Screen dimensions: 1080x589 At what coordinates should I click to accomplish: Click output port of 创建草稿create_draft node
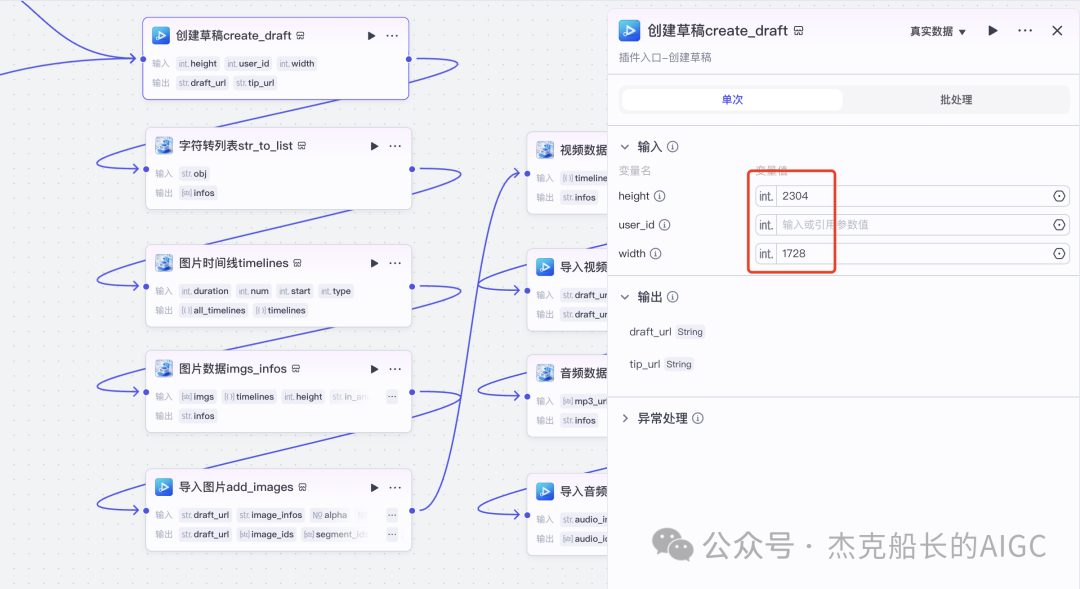pos(408,59)
